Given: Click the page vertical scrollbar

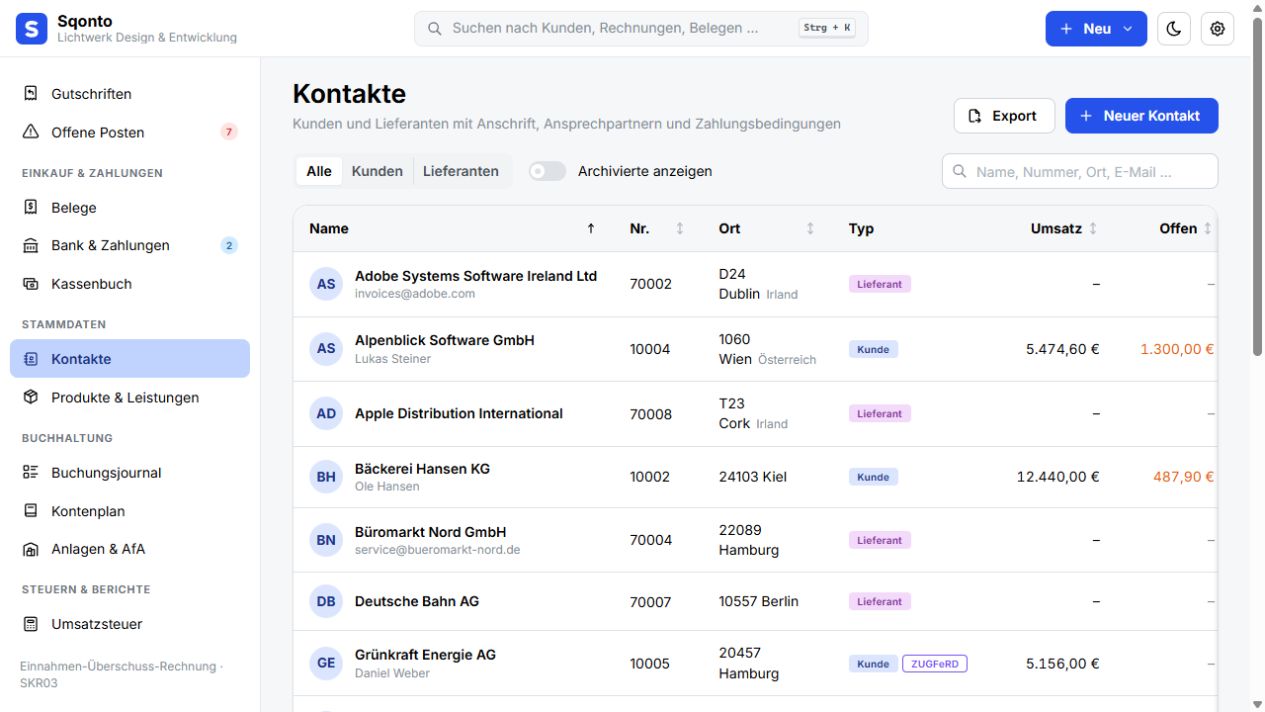Looking at the screenshot, I should [x=1257, y=186].
